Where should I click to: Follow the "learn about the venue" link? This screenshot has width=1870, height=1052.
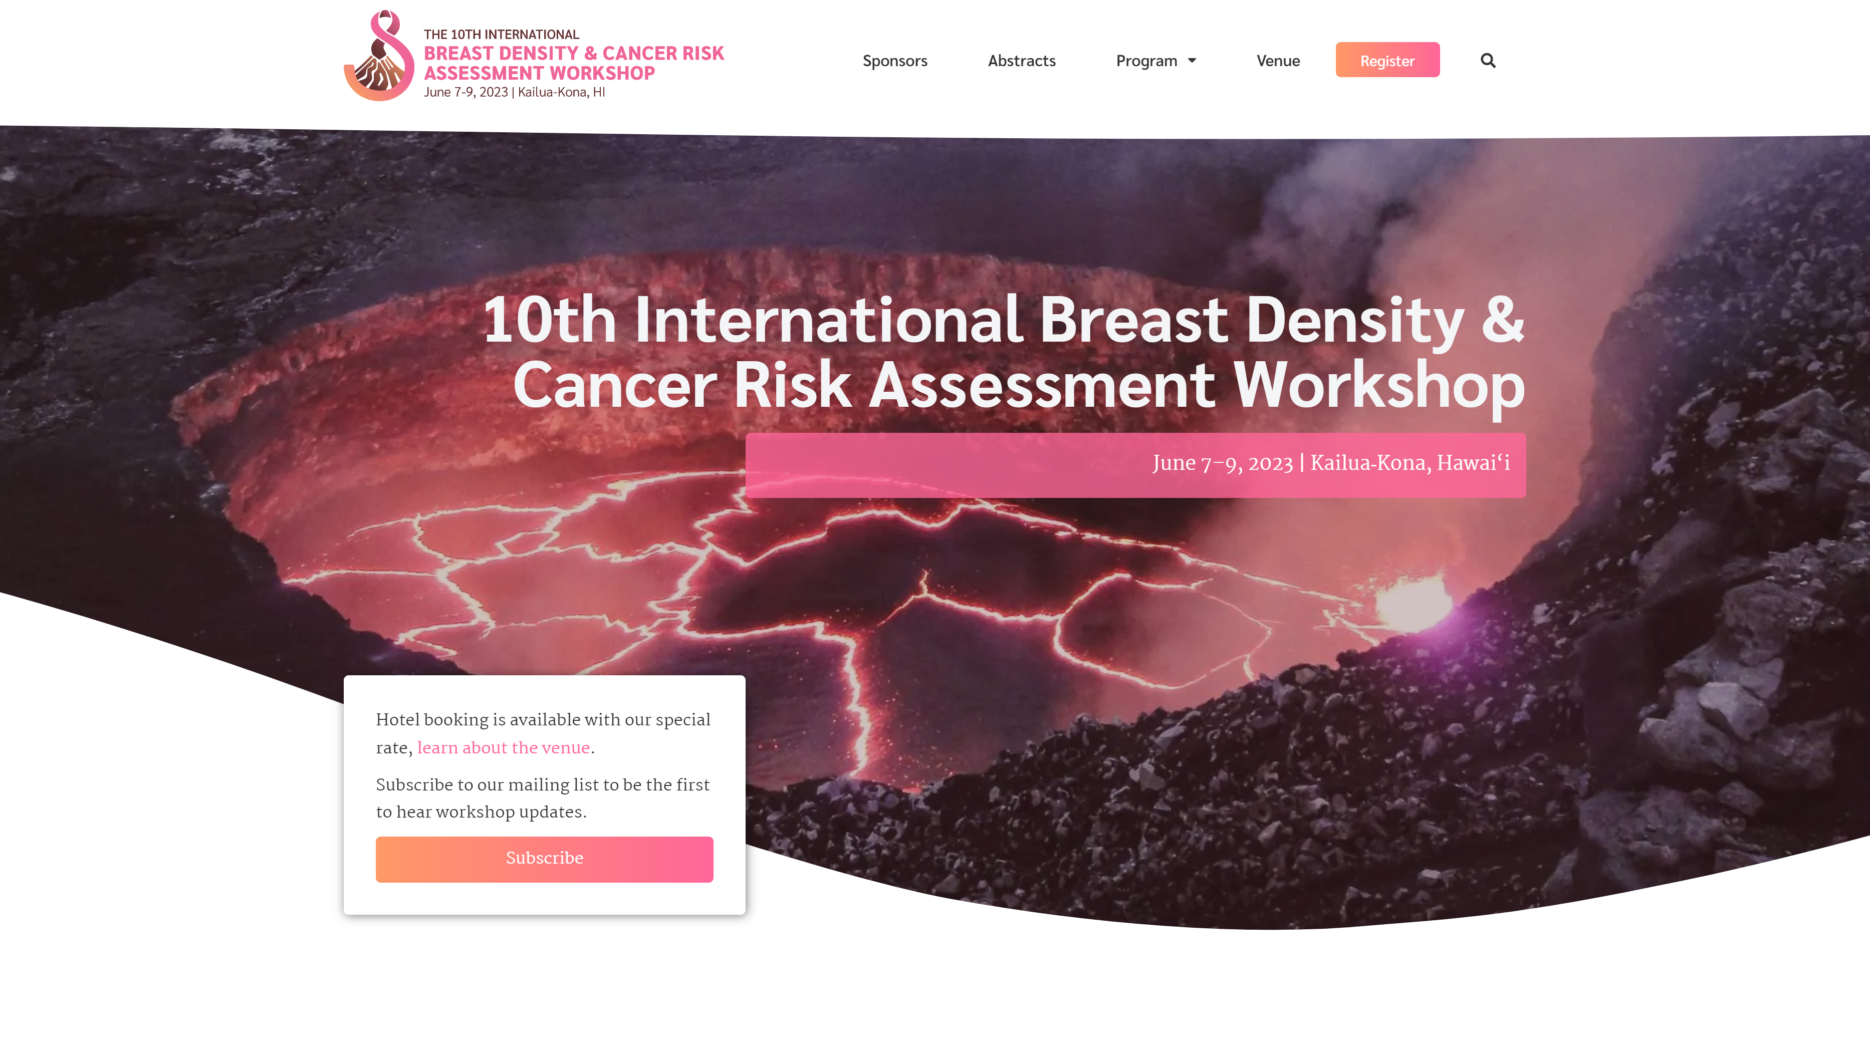pyautogui.click(x=503, y=748)
